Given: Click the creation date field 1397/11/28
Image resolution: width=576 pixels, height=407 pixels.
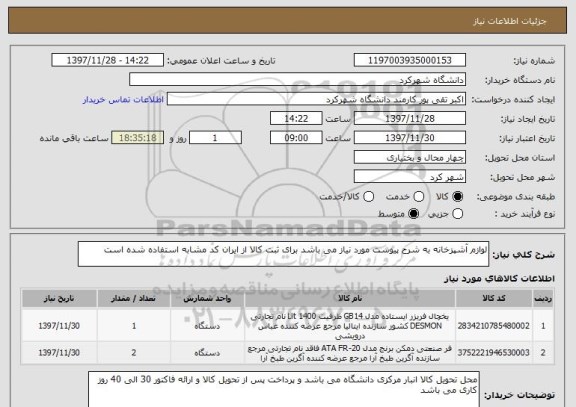Looking at the screenshot, I should [x=410, y=119].
